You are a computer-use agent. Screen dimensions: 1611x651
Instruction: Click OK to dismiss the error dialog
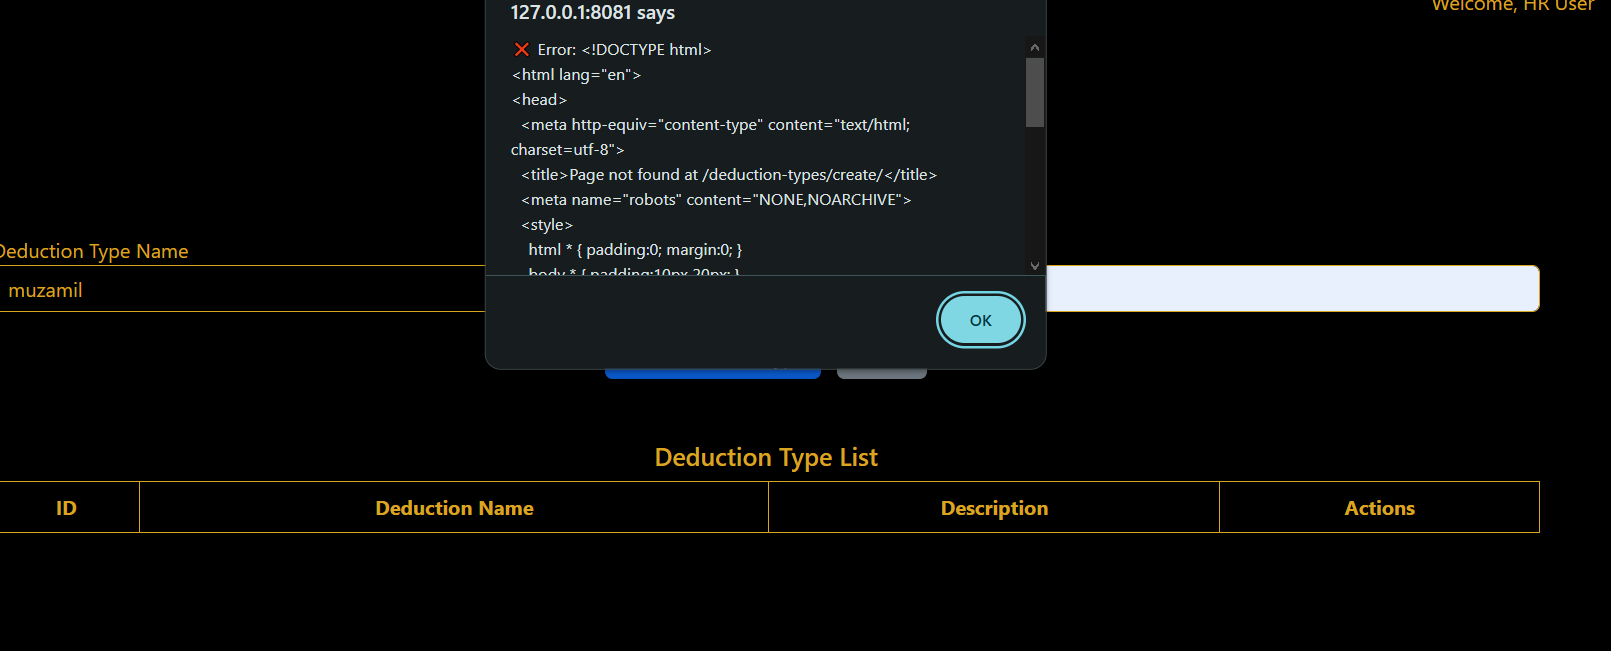(980, 320)
